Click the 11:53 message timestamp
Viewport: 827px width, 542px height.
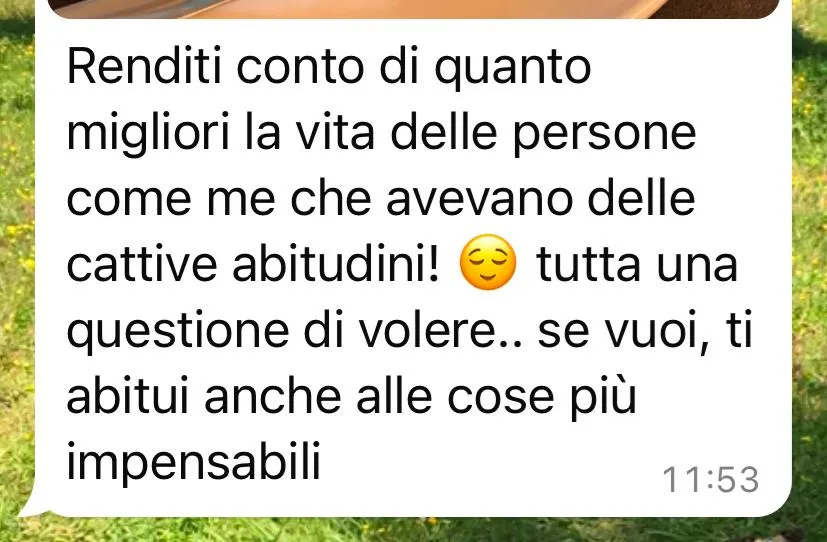tap(710, 480)
